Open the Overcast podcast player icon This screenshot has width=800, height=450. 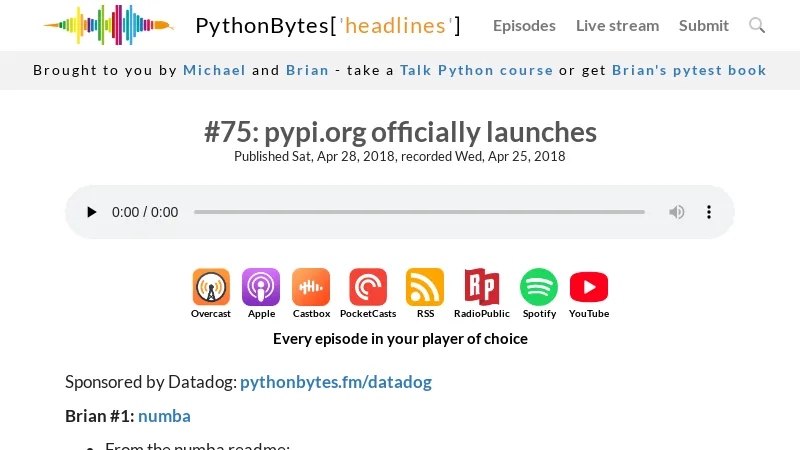[x=211, y=288]
